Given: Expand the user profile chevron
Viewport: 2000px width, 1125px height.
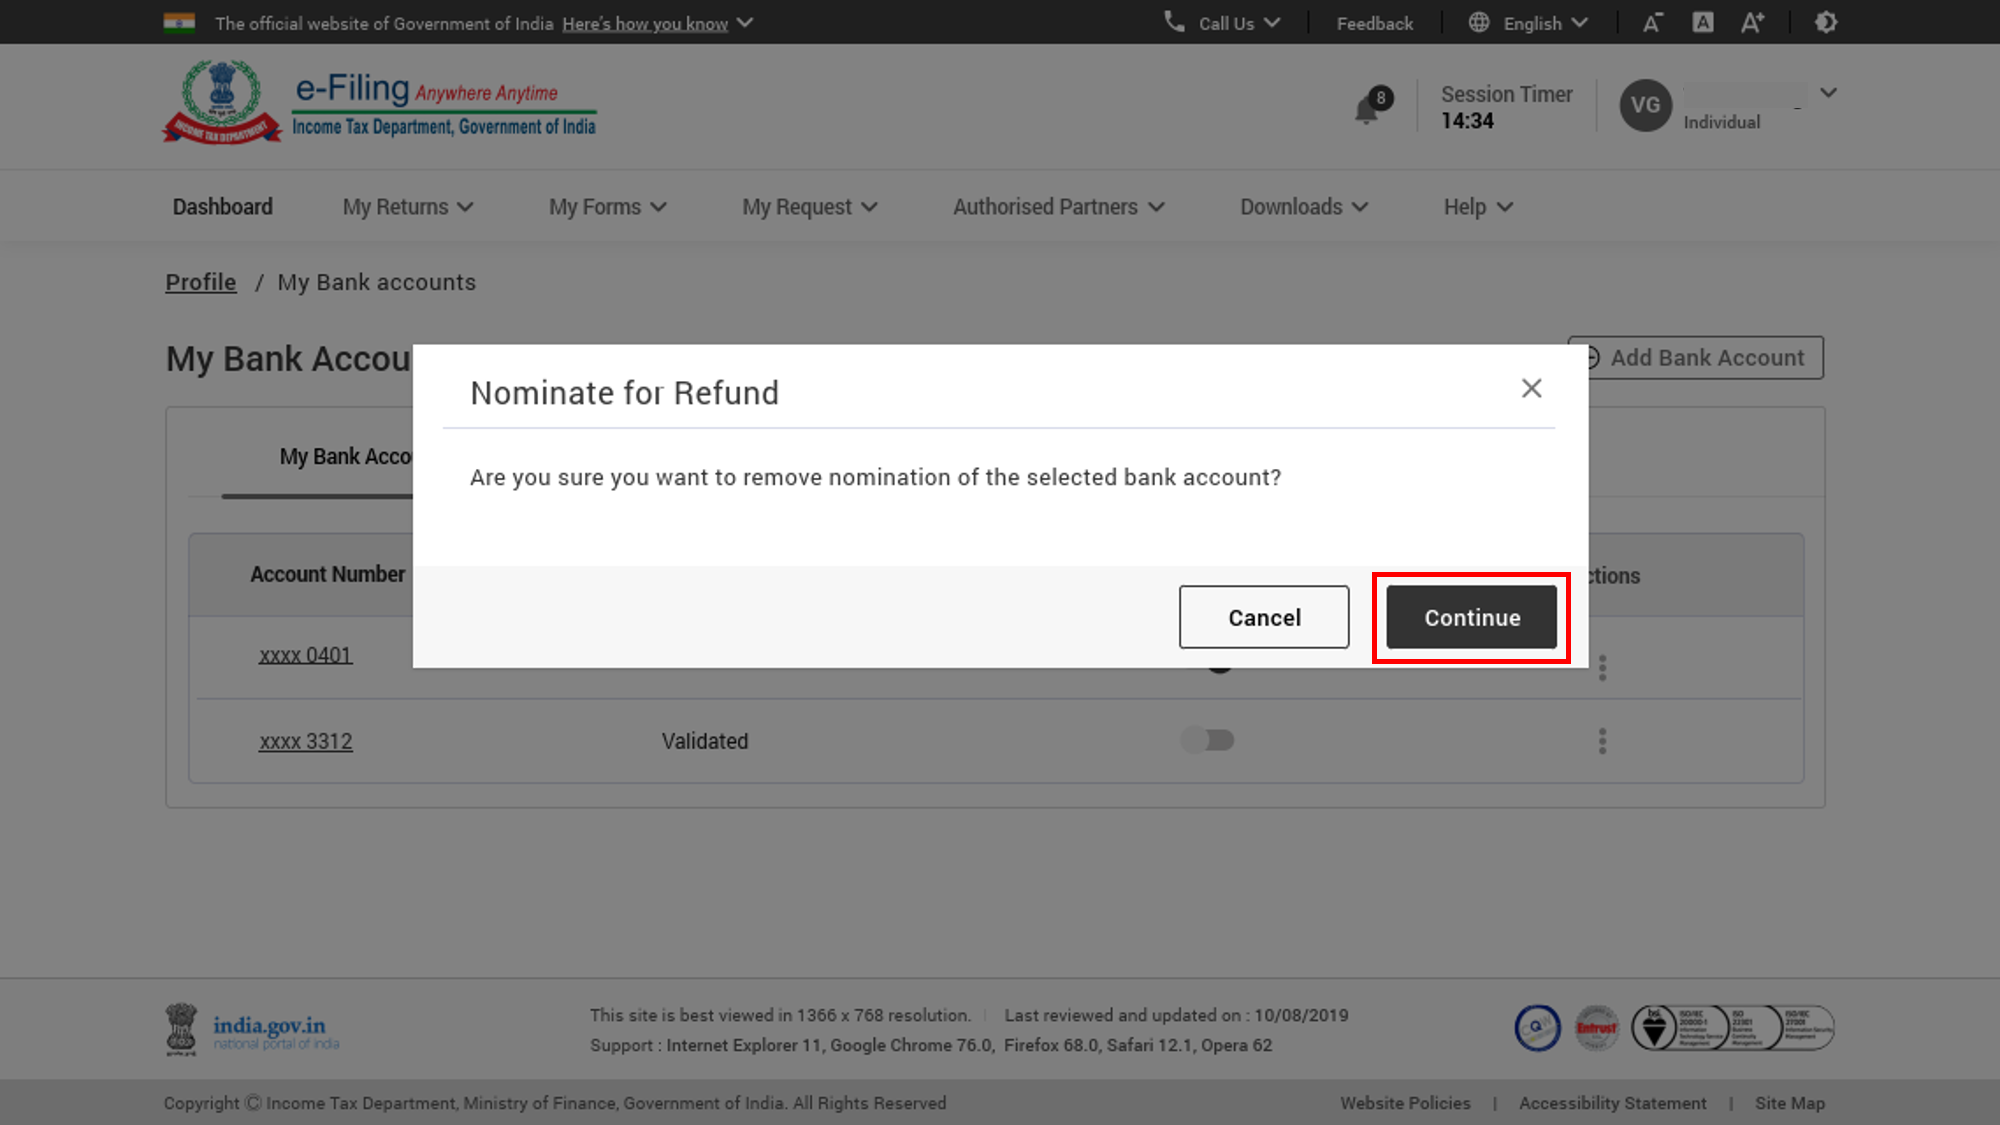Looking at the screenshot, I should 1828,93.
